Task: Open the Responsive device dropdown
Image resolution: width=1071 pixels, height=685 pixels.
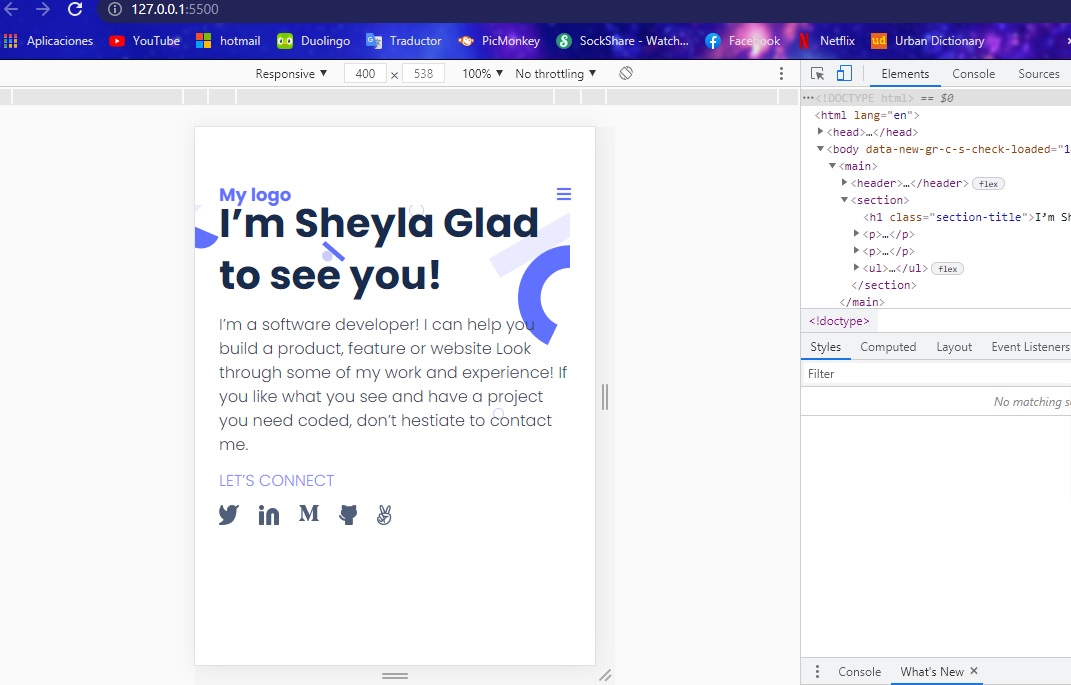Action: pyautogui.click(x=291, y=73)
